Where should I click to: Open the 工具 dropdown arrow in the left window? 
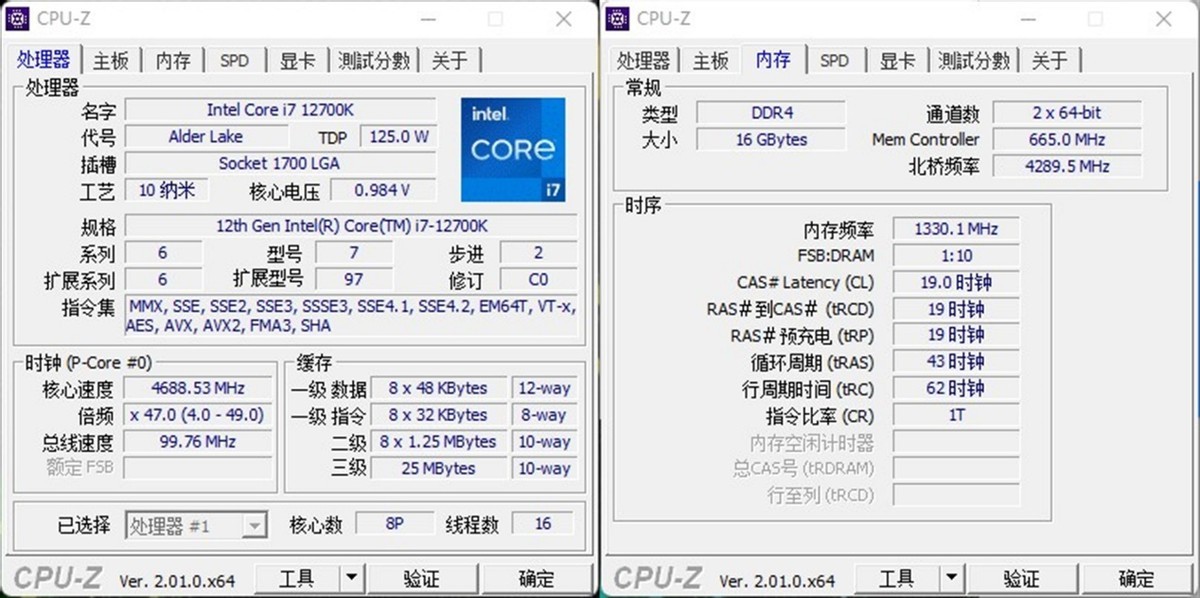click(x=351, y=577)
